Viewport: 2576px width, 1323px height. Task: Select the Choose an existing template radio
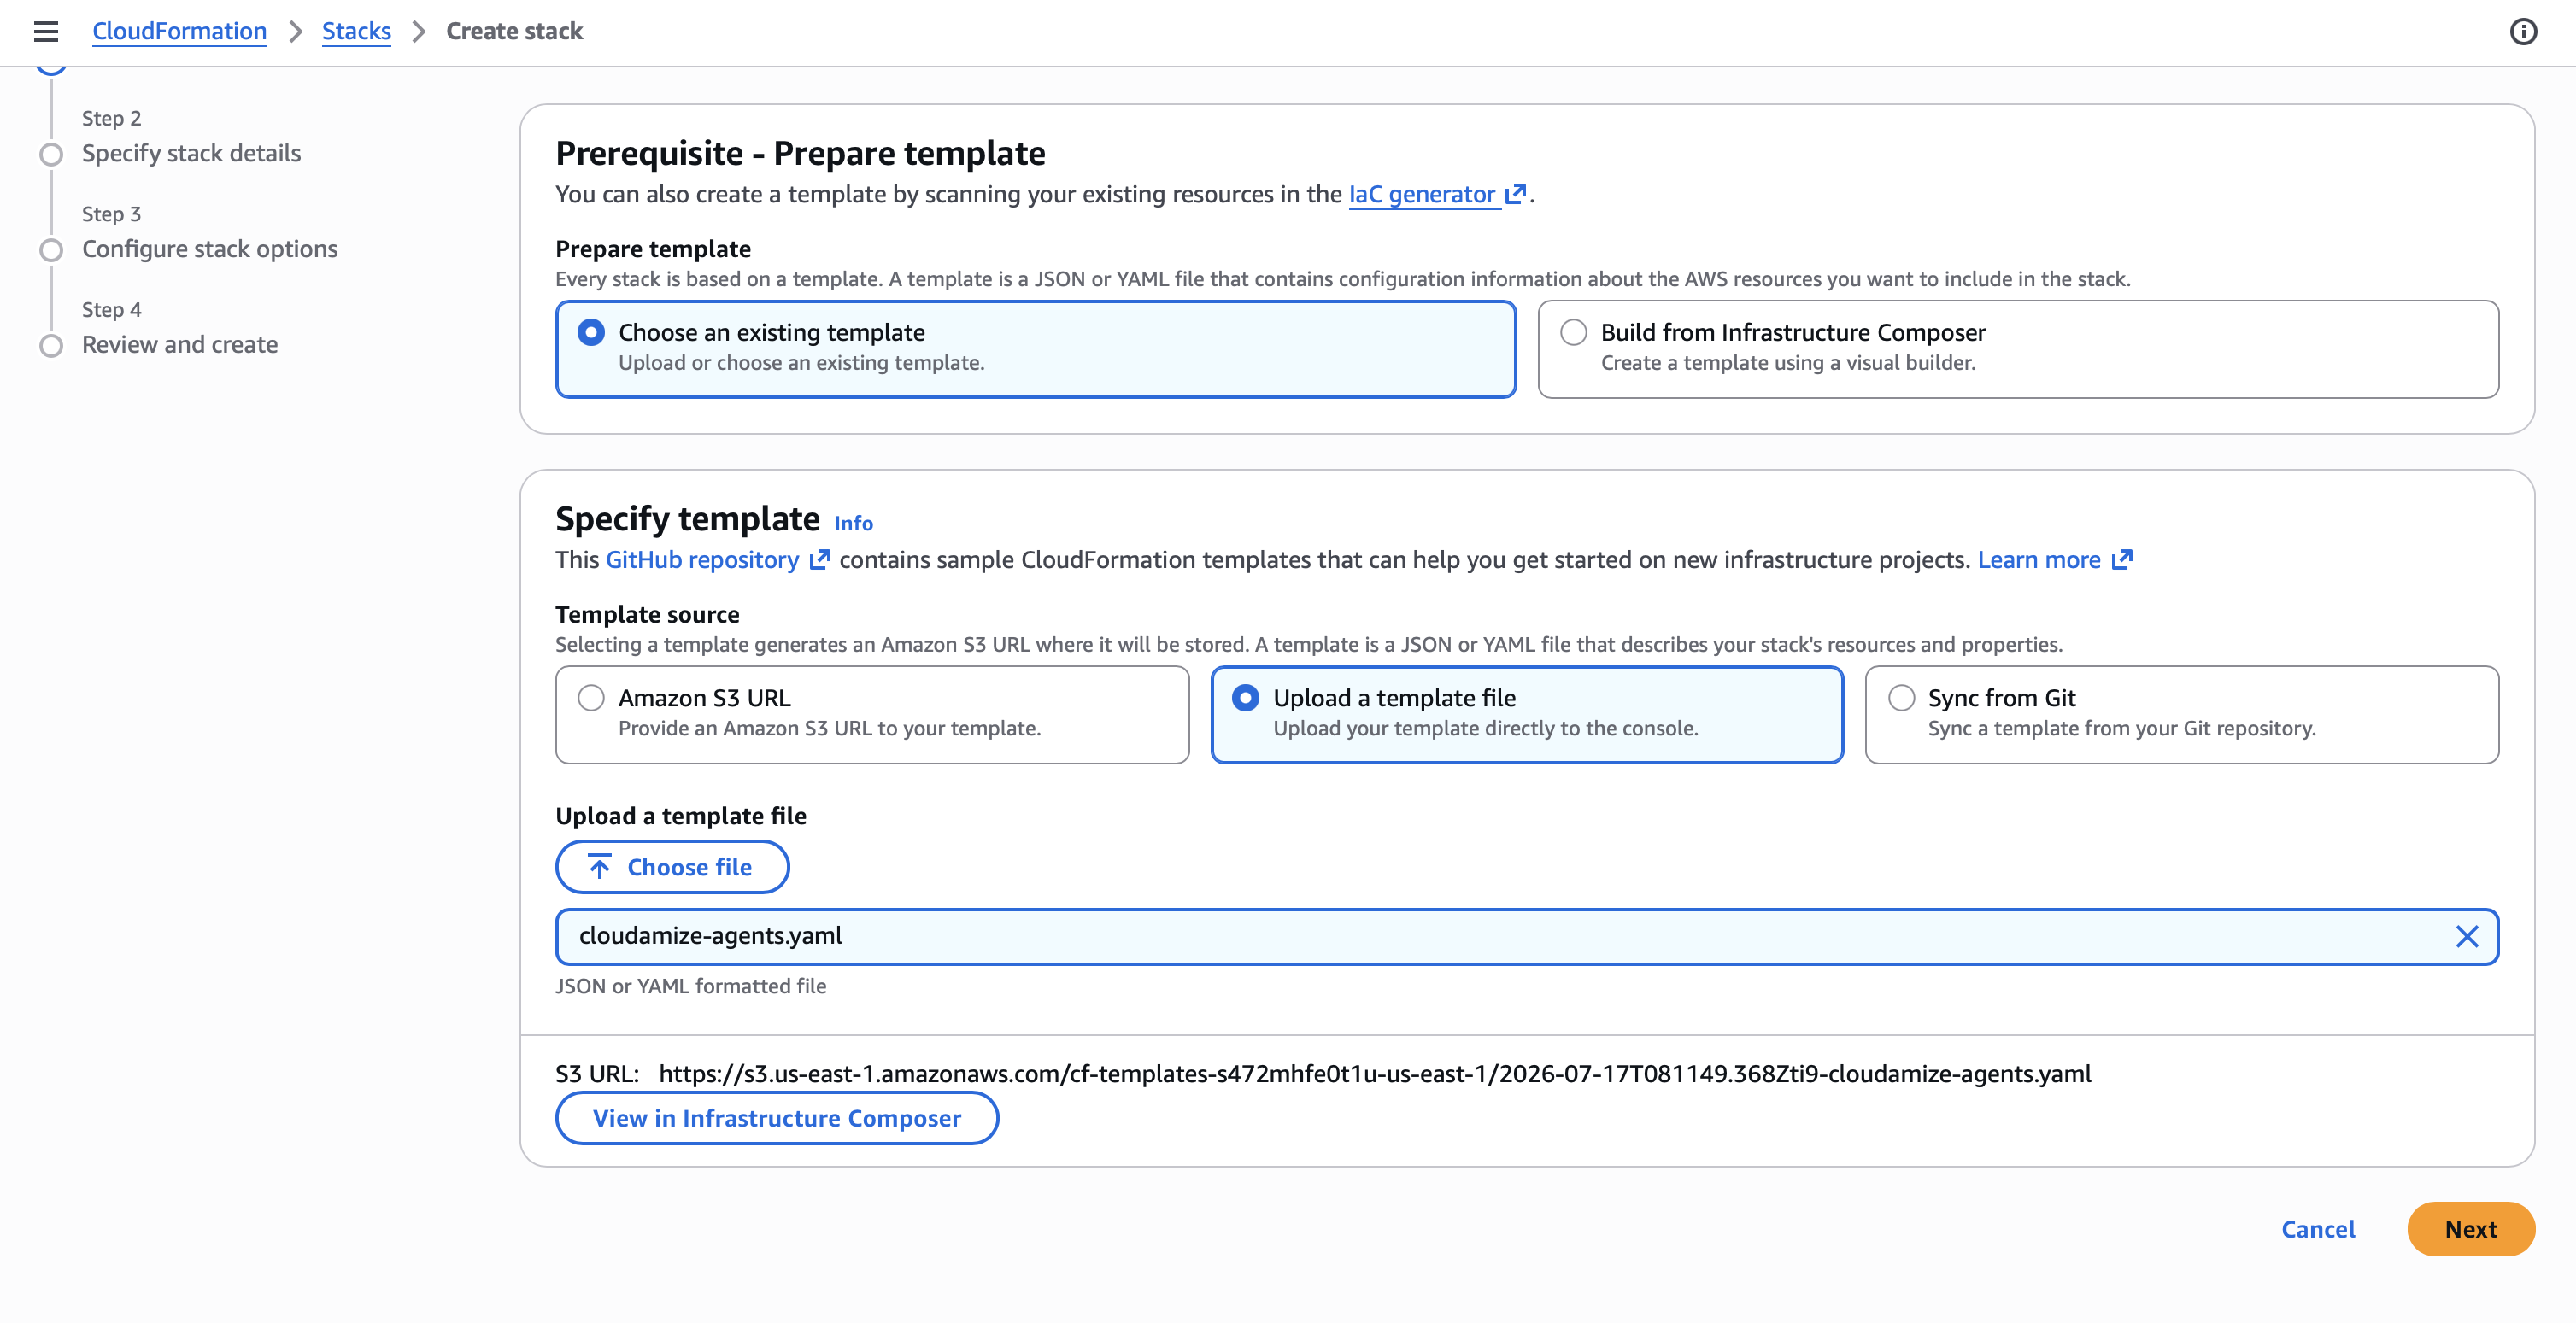pos(591,332)
